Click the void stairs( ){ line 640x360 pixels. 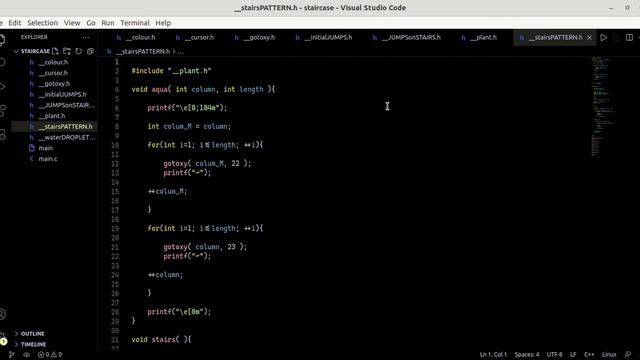(x=161, y=340)
